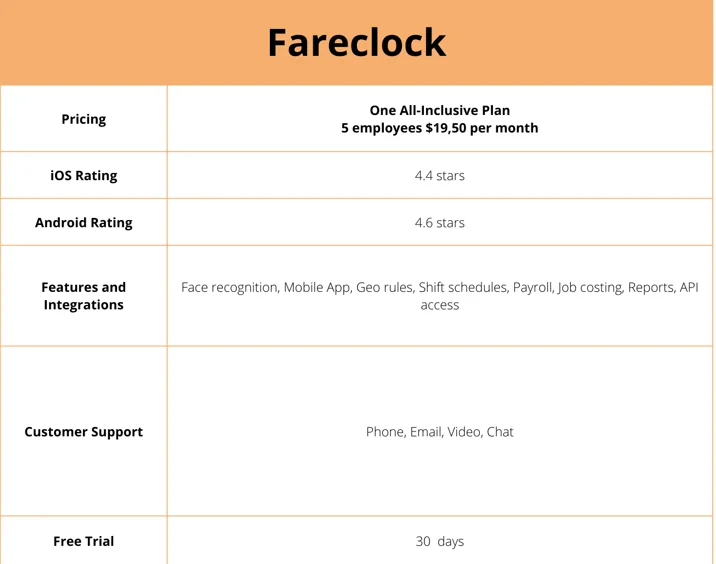716x564 pixels.
Task: Click the Job costing feature text
Action: pos(590,287)
